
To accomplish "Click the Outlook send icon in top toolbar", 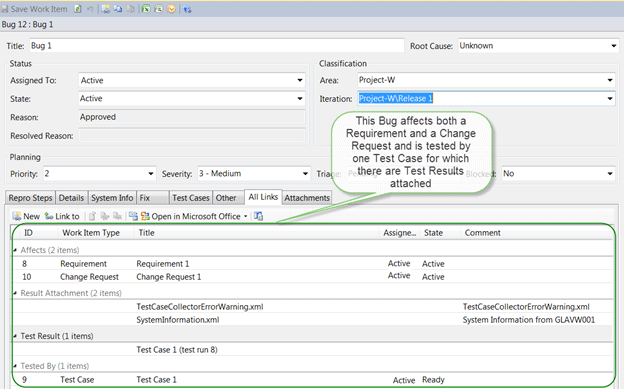I will click(x=171, y=9).
